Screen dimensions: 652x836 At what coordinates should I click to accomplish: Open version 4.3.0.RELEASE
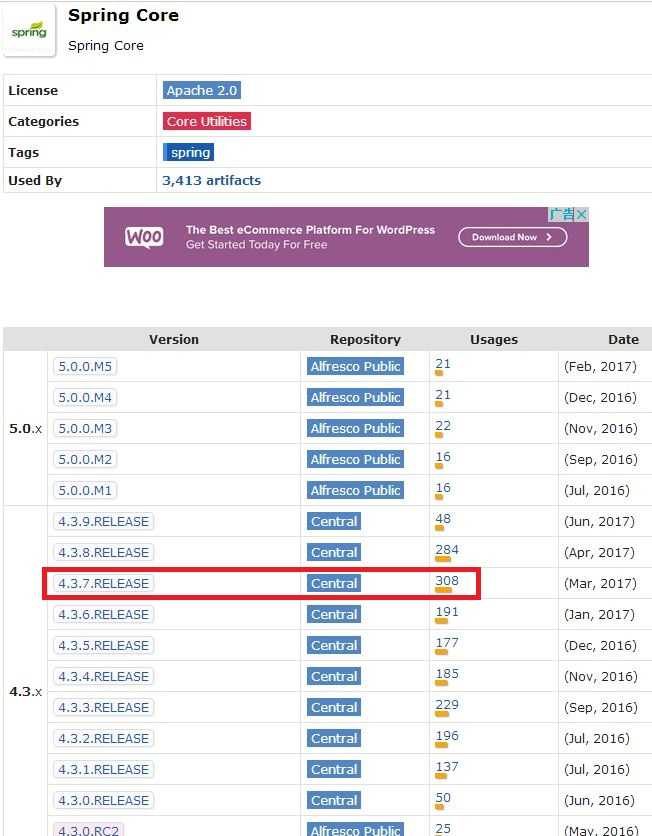pos(103,800)
